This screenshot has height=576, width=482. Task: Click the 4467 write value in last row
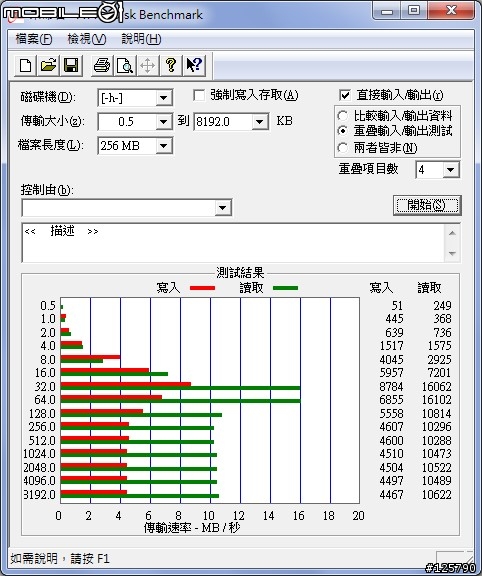click(391, 494)
